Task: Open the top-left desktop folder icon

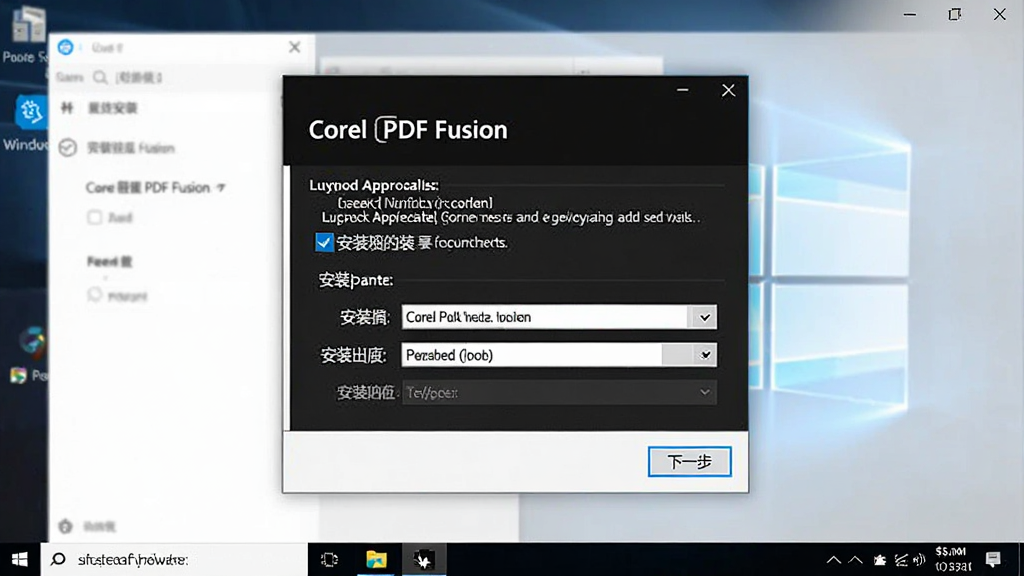Action: pos(29,26)
